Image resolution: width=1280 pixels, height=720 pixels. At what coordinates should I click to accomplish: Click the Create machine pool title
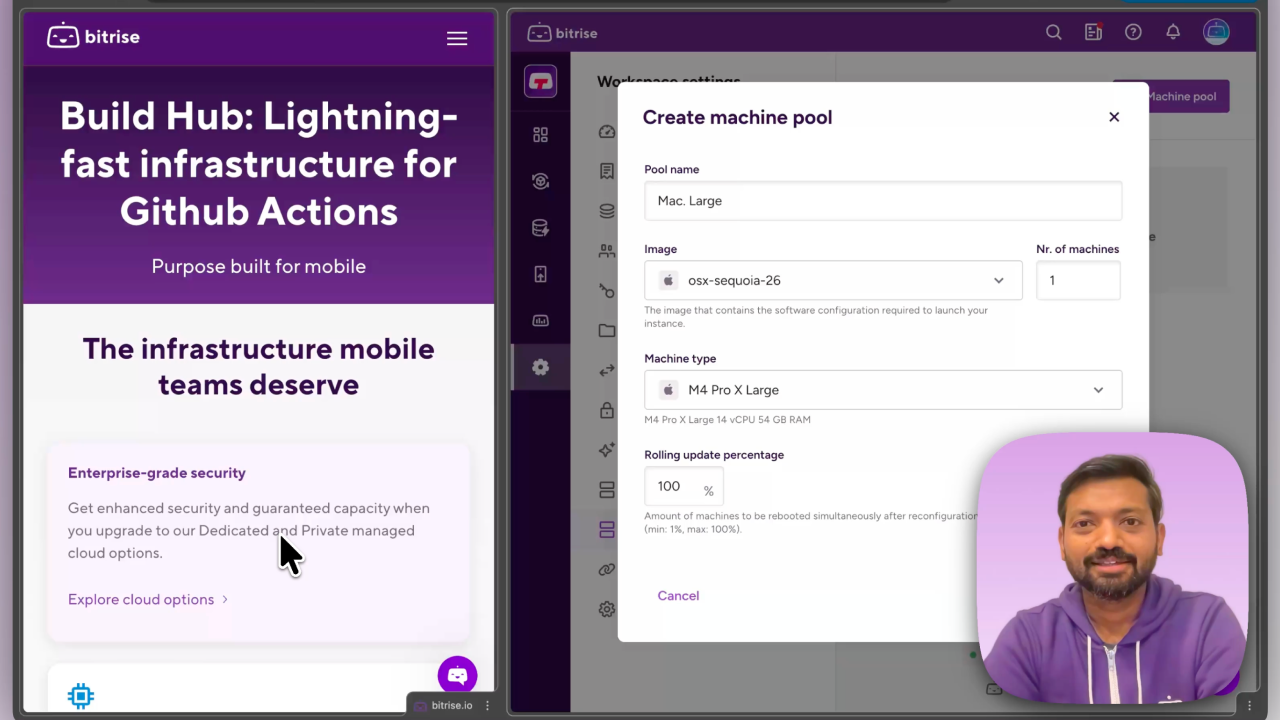click(737, 117)
